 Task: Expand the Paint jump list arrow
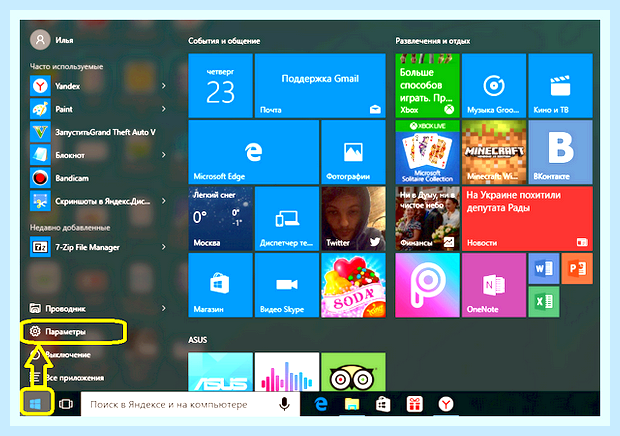click(163, 109)
